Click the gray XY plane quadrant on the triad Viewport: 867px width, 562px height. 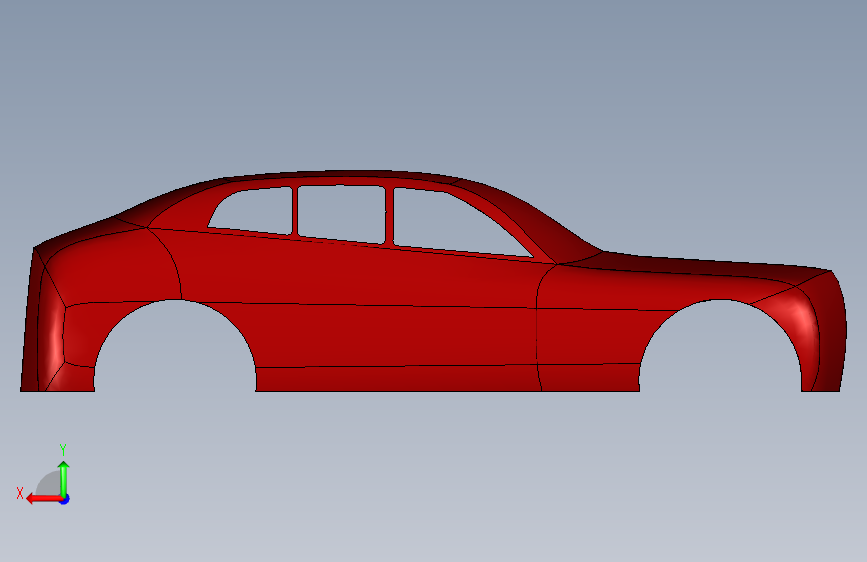49,485
